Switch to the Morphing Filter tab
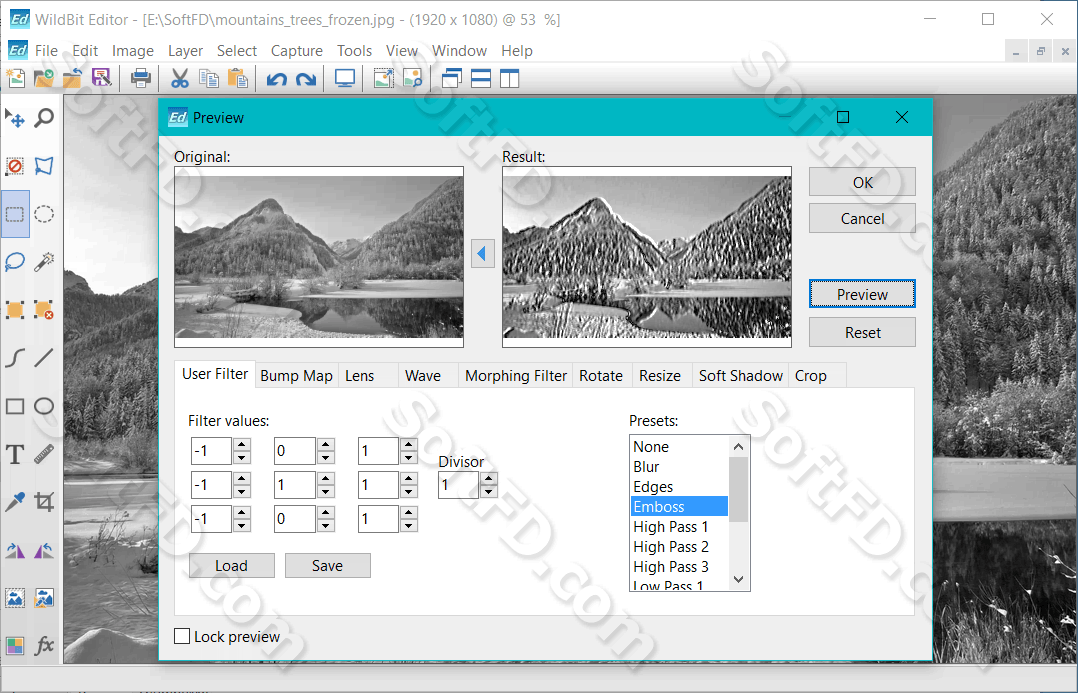Image resolution: width=1078 pixels, height=693 pixels. 516,375
